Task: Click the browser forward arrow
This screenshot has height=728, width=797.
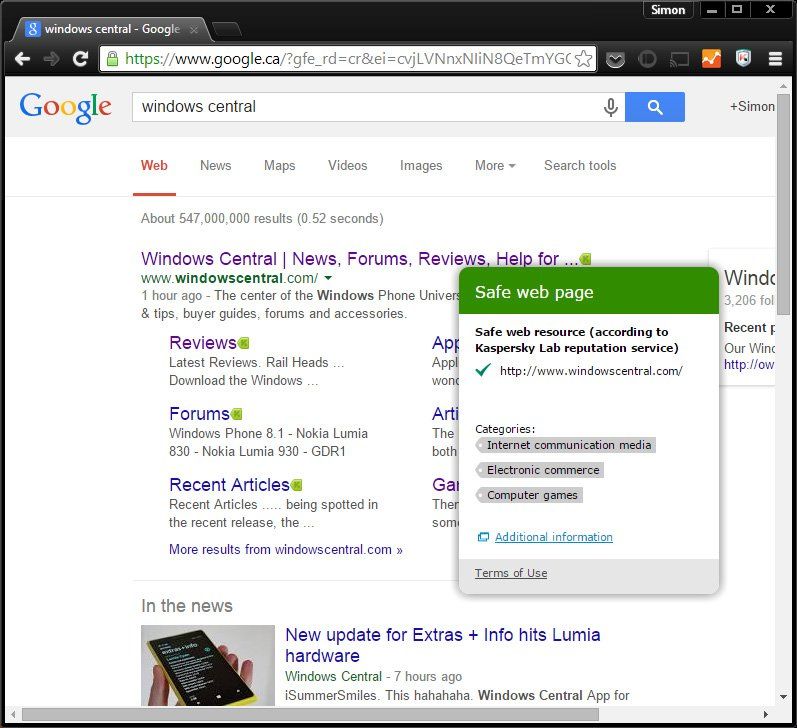Action: (51, 59)
